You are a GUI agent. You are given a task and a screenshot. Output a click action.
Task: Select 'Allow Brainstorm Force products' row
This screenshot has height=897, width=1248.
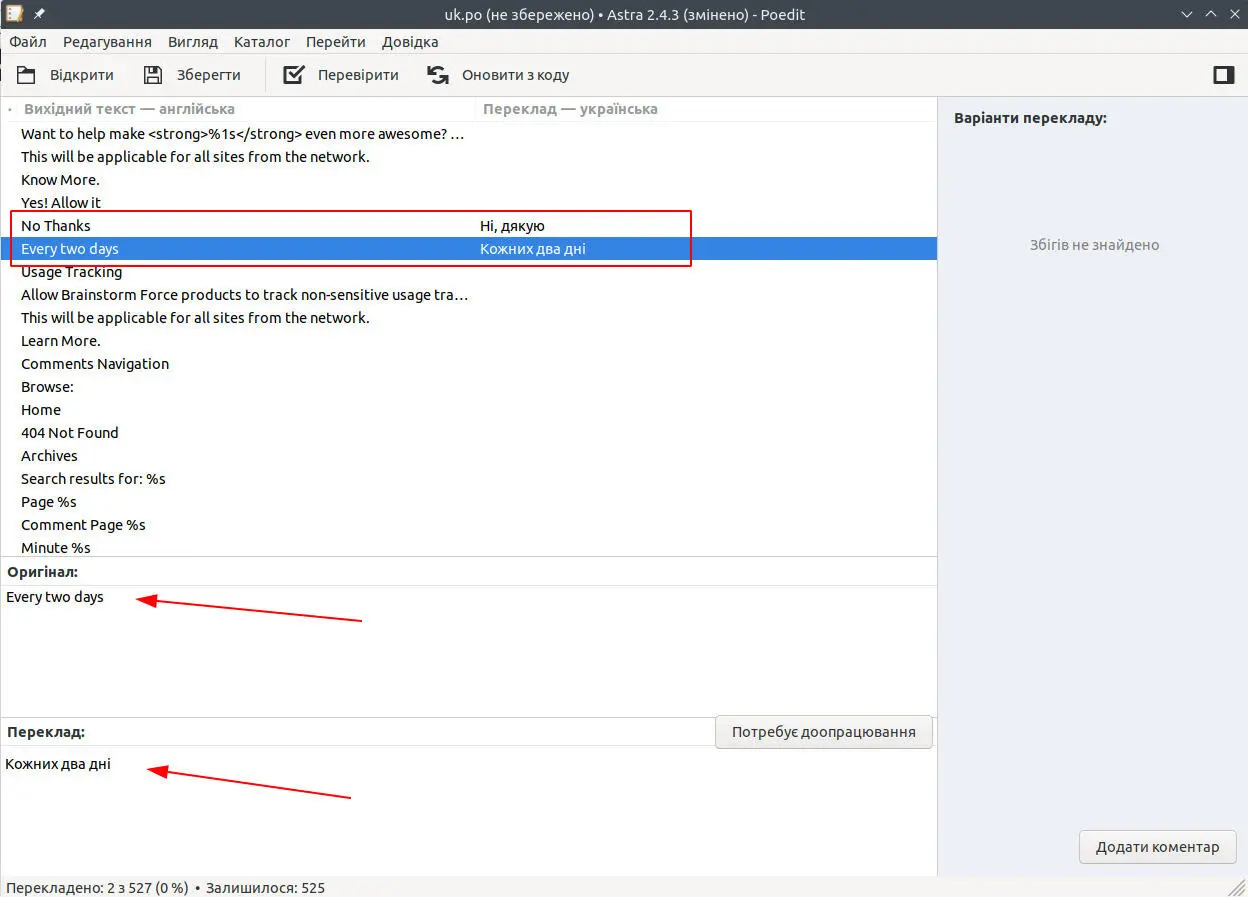tap(469, 295)
